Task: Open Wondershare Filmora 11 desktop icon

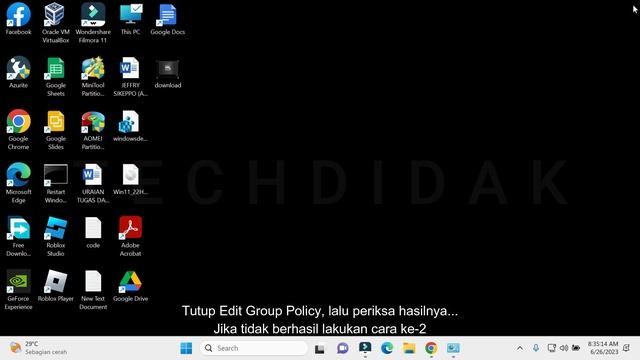Action: pos(93,23)
